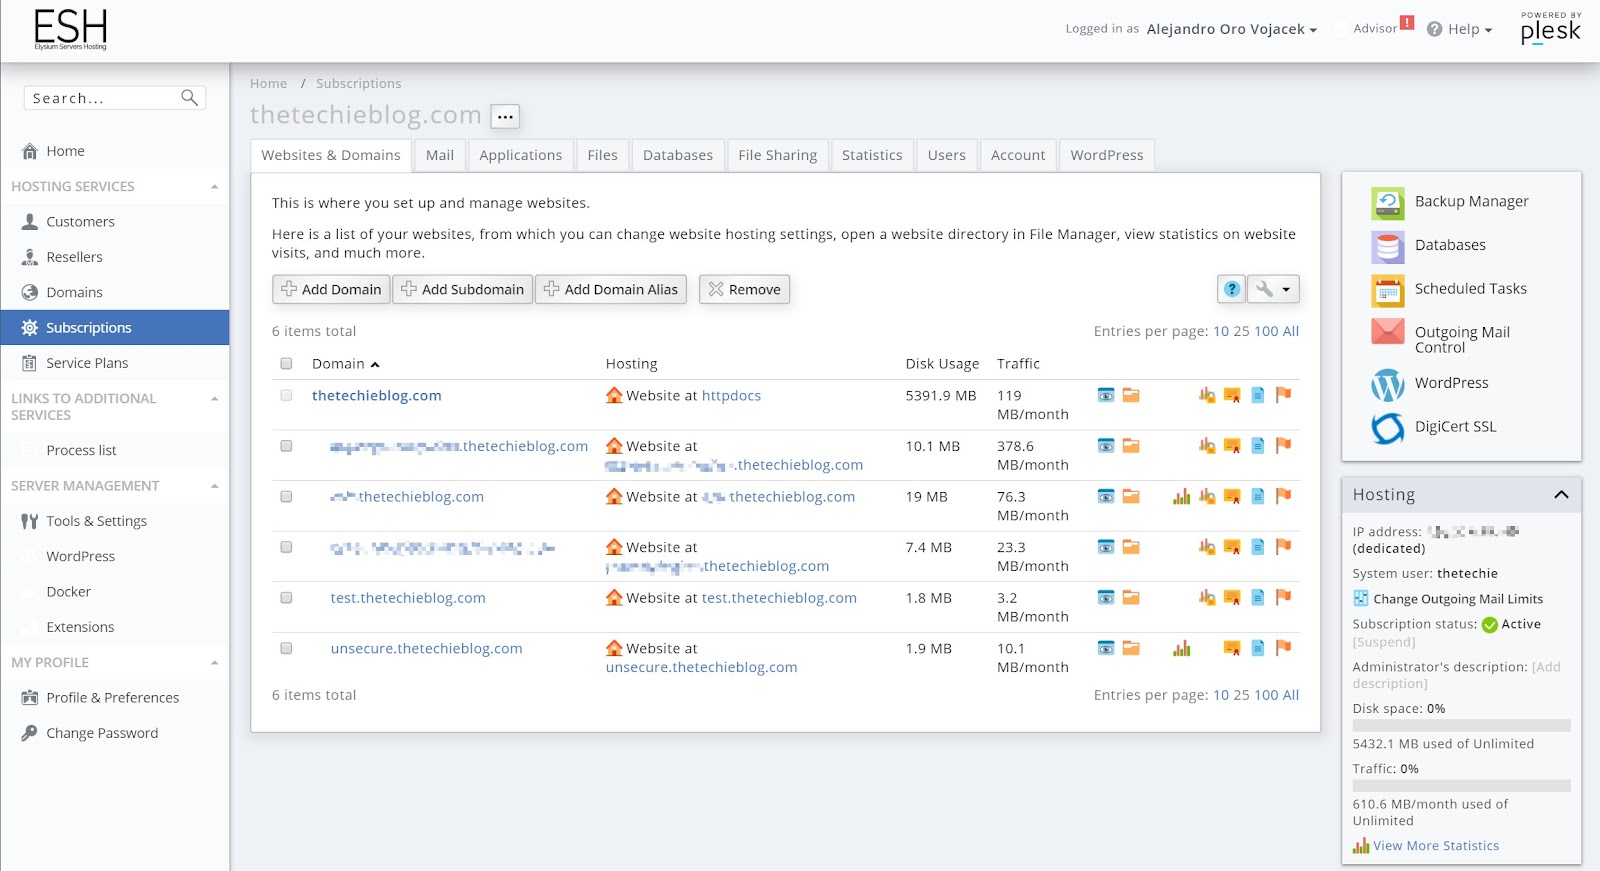Open folder icon in the 7.4 MB row
Screen dimensions: 1600x871
pos(1131,547)
